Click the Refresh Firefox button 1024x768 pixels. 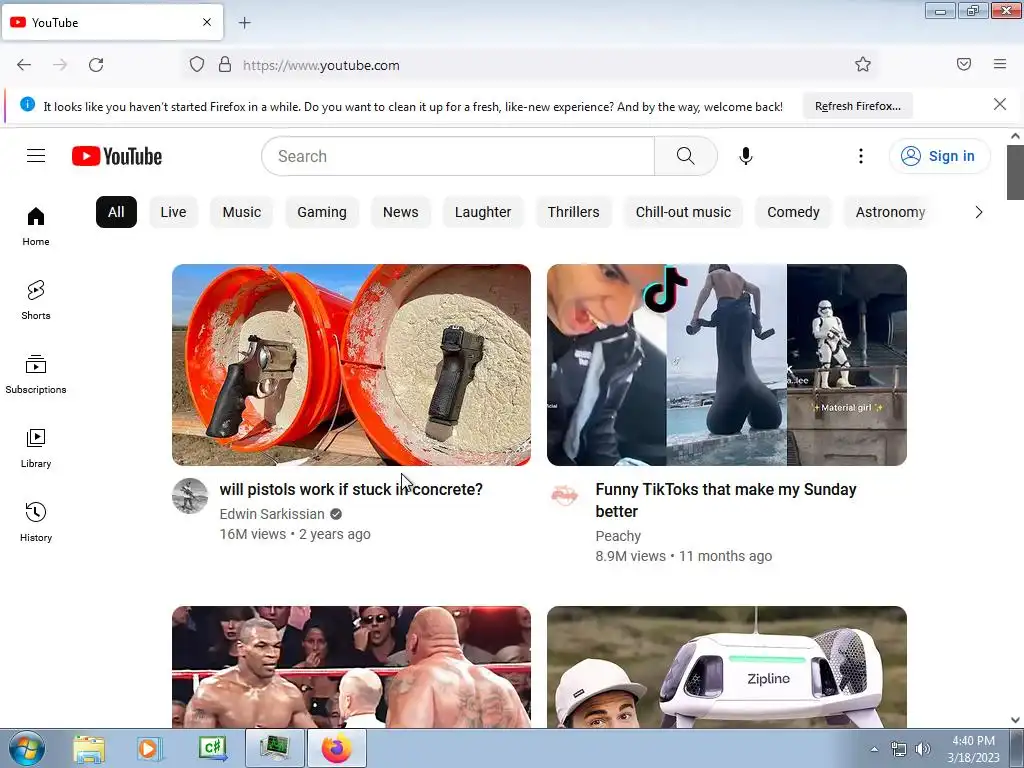[x=857, y=106]
